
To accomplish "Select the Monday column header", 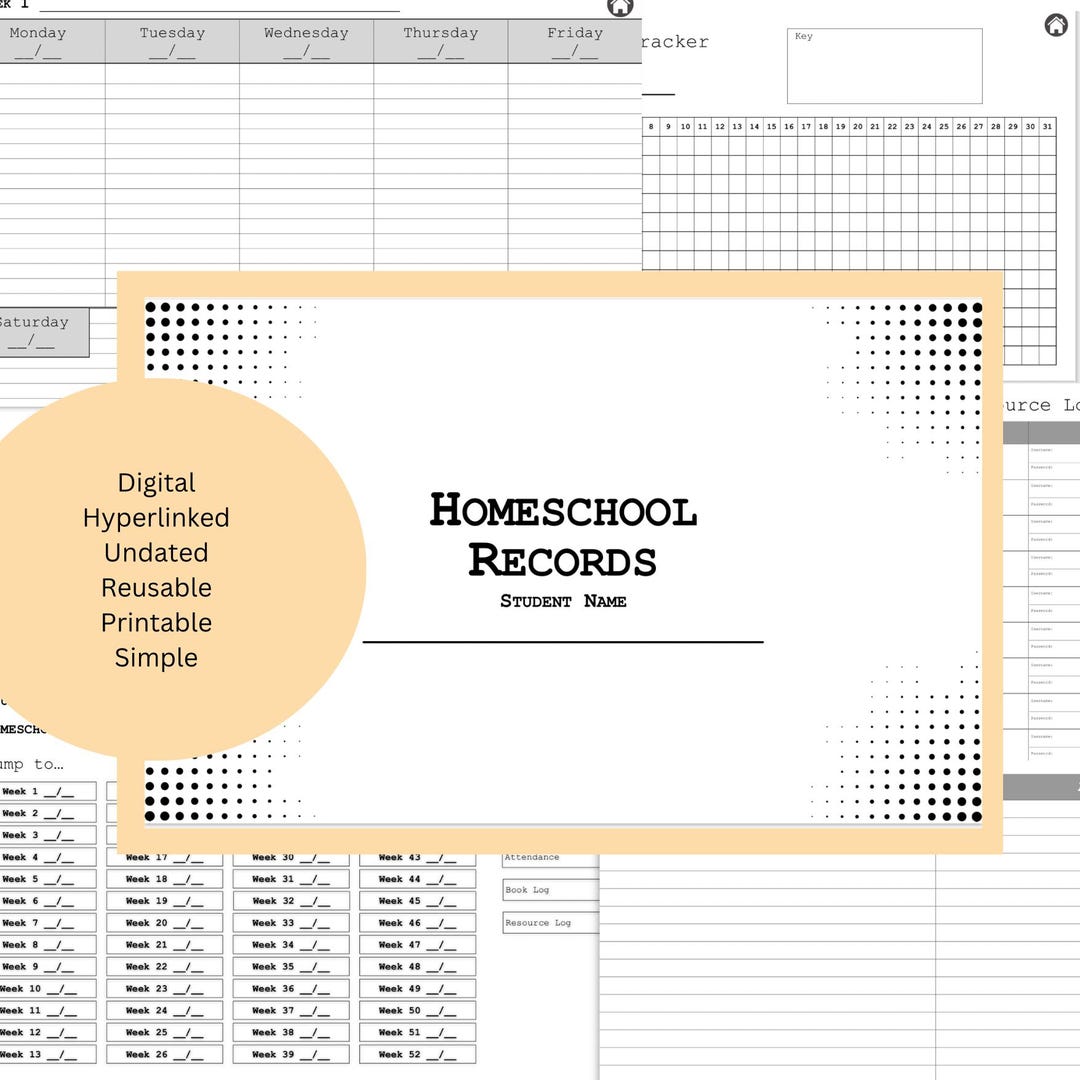I will pos(37,40).
